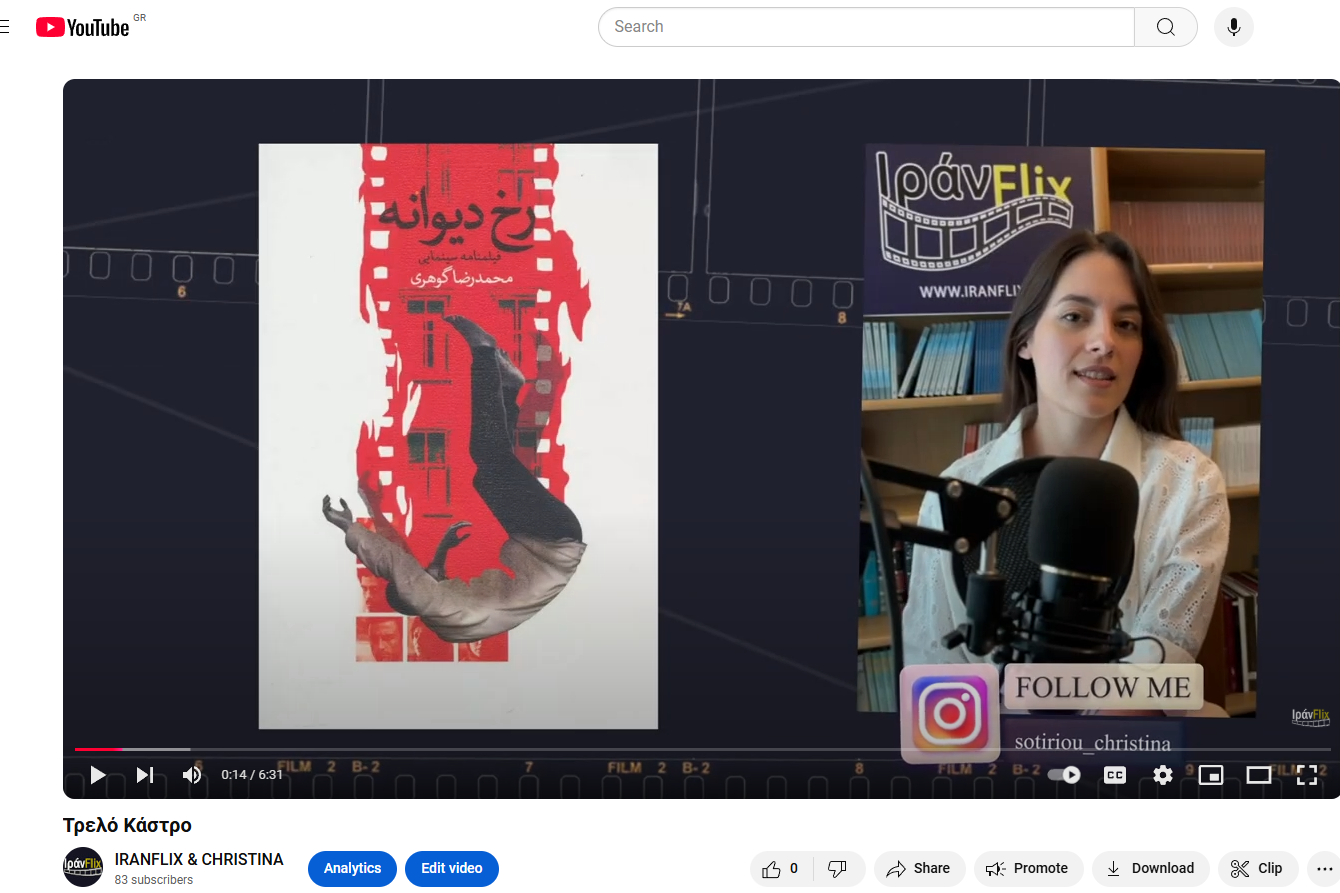Open IRANFLIX channel avatar
The image size is (1340, 893).
[x=83, y=867]
